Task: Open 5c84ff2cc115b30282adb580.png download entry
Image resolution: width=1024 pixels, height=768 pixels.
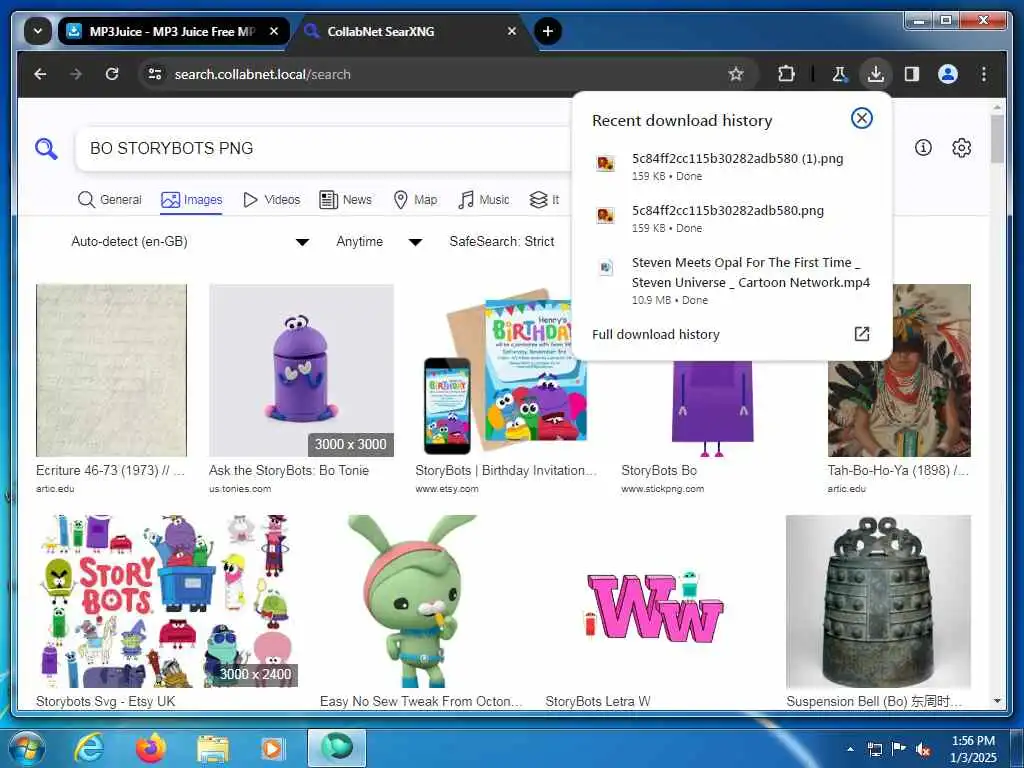Action: (731, 219)
